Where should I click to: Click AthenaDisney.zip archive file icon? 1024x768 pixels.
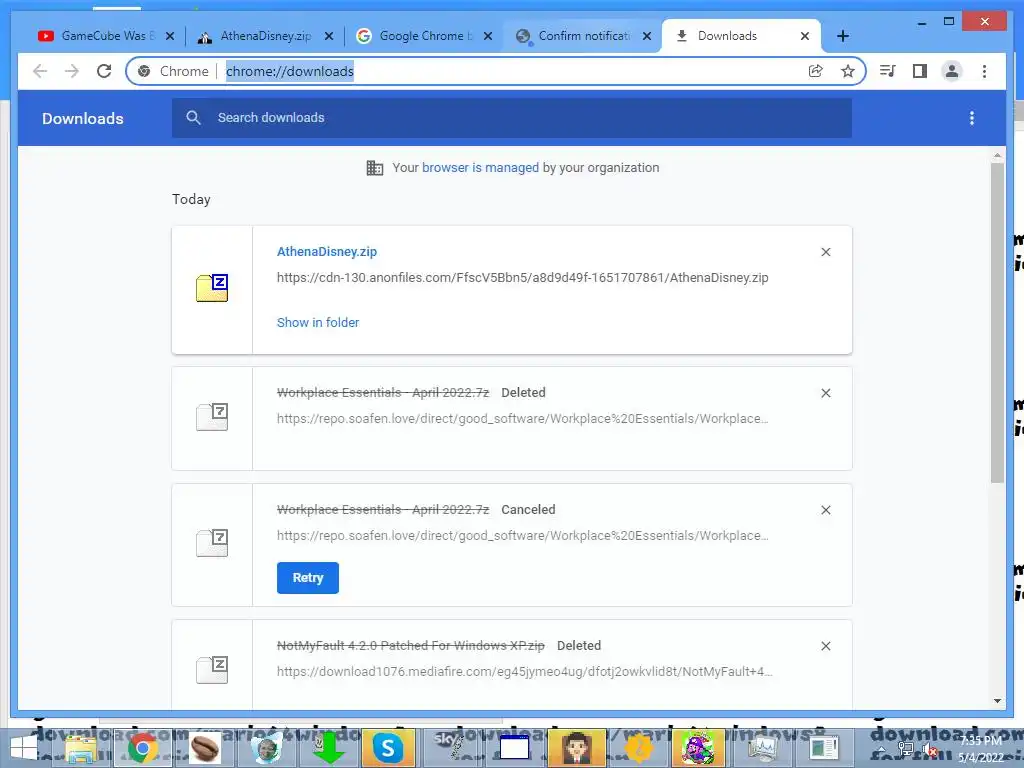[212, 288]
